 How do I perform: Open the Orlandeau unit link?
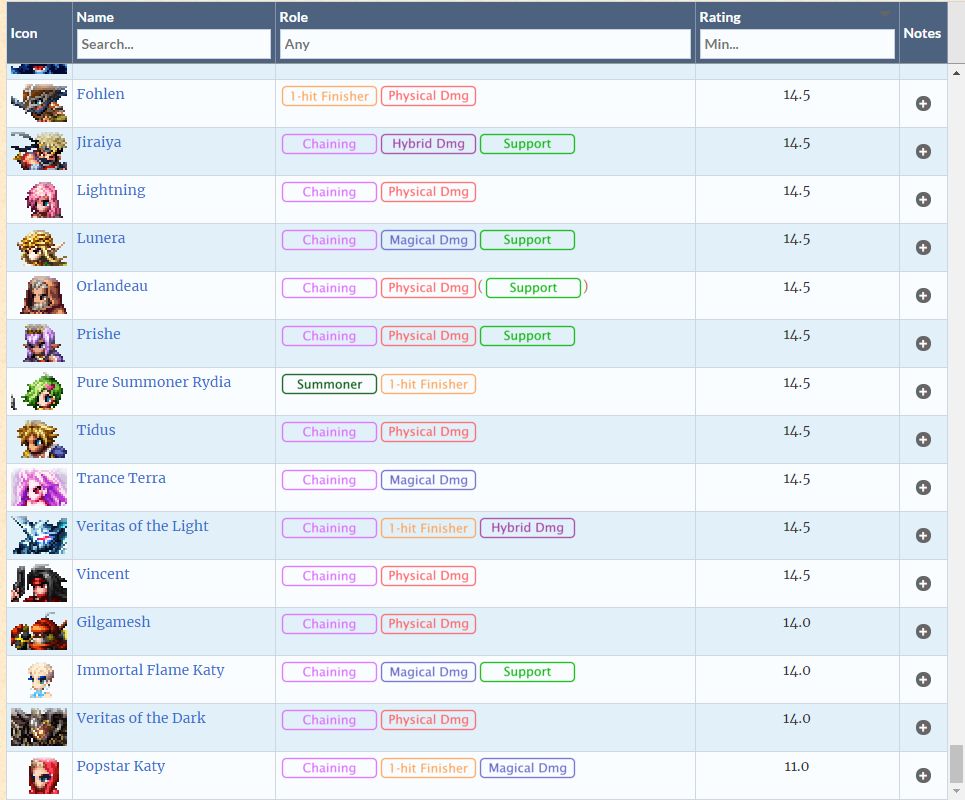tap(112, 286)
